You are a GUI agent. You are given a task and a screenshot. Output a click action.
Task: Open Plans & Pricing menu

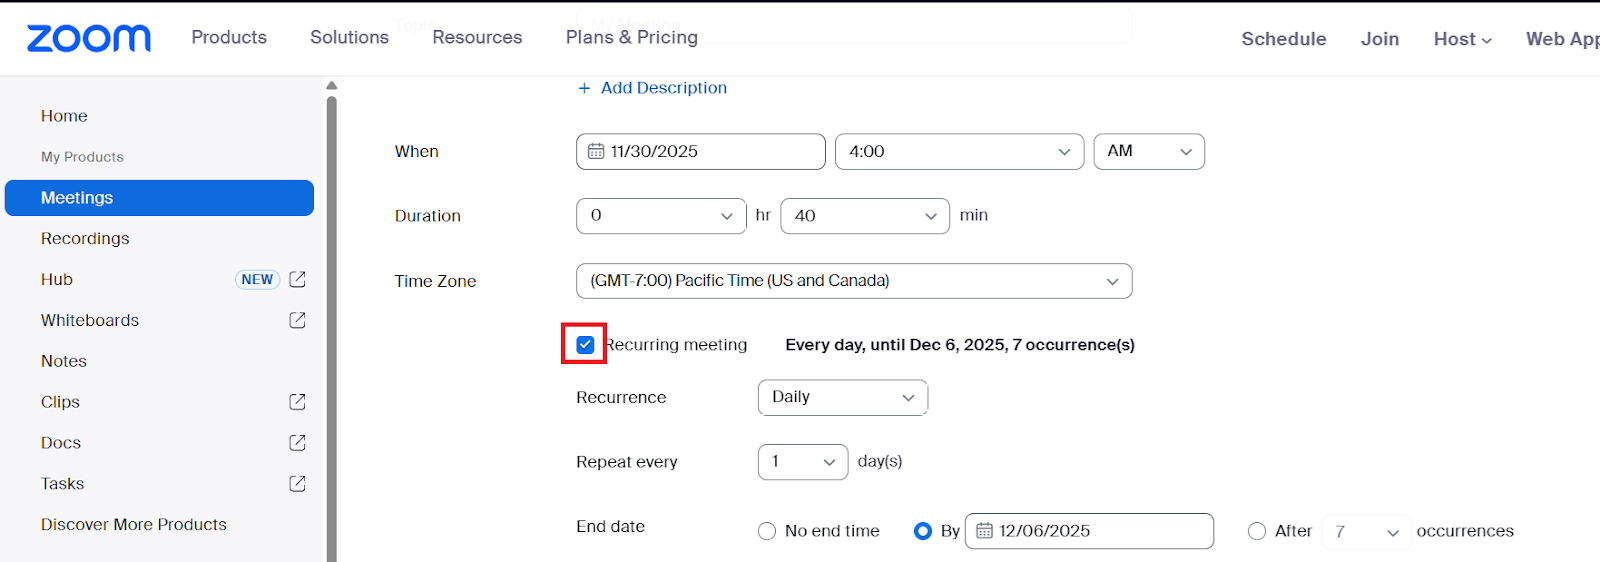pyautogui.click(x=631, y=38)
